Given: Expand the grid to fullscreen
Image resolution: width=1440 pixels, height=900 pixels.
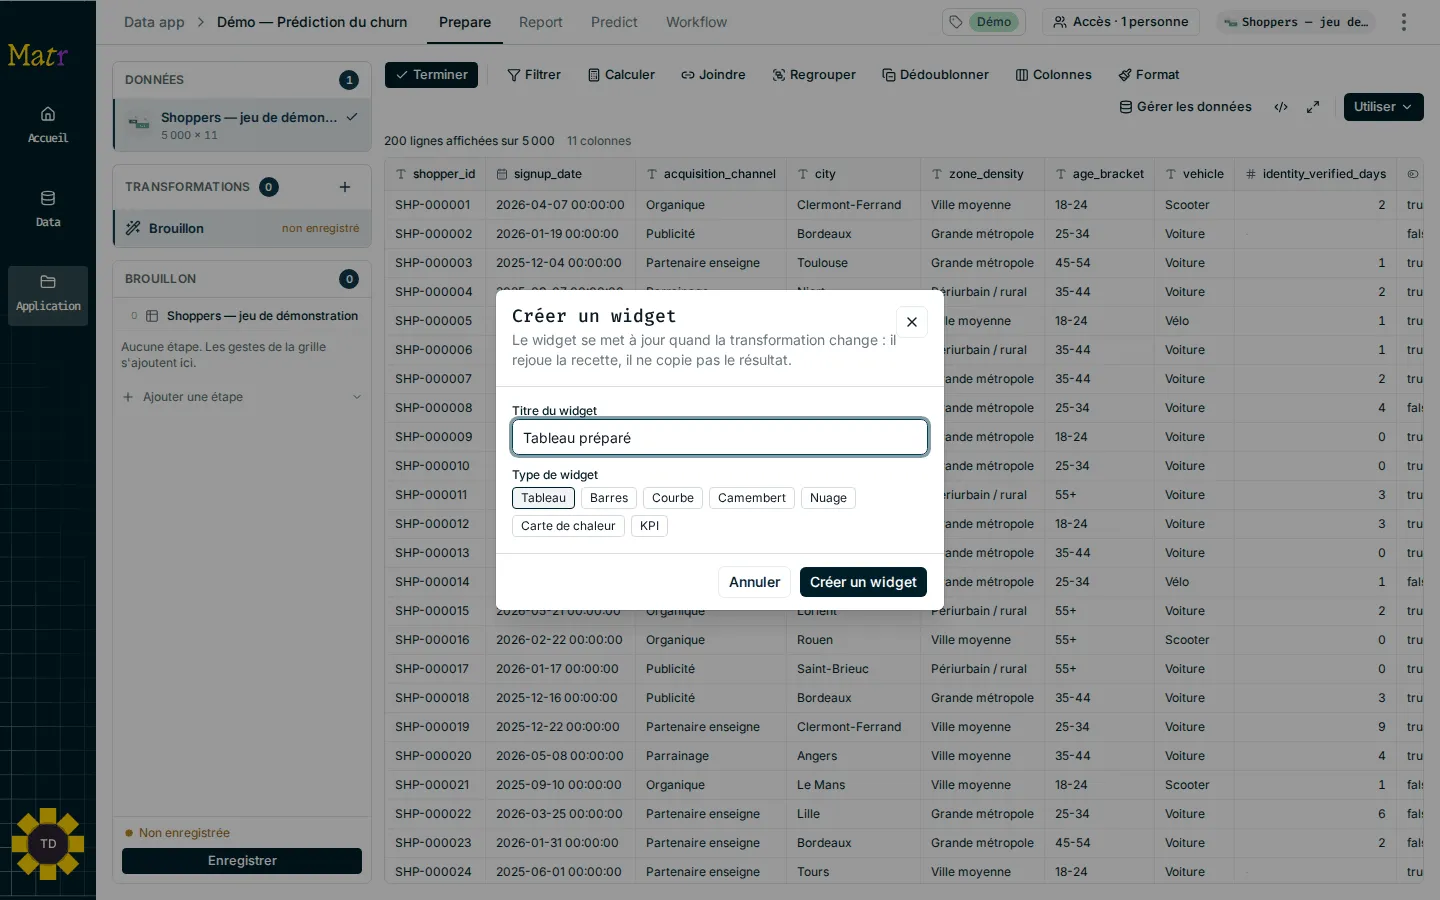Looking at the screenshot, I should tap(1313, 107).
